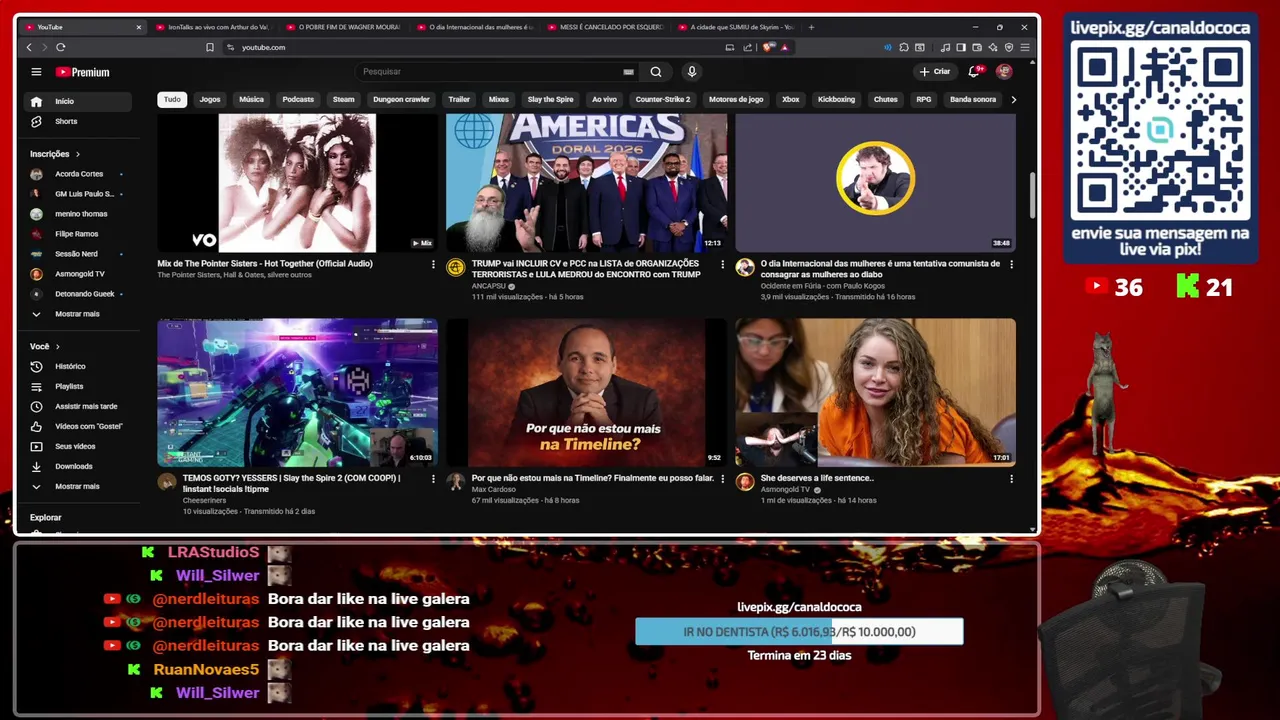This screenshot has width=1280, height=720.
Task: Open the She deserves a life sentence thumbnail
Action: [875, 393]
